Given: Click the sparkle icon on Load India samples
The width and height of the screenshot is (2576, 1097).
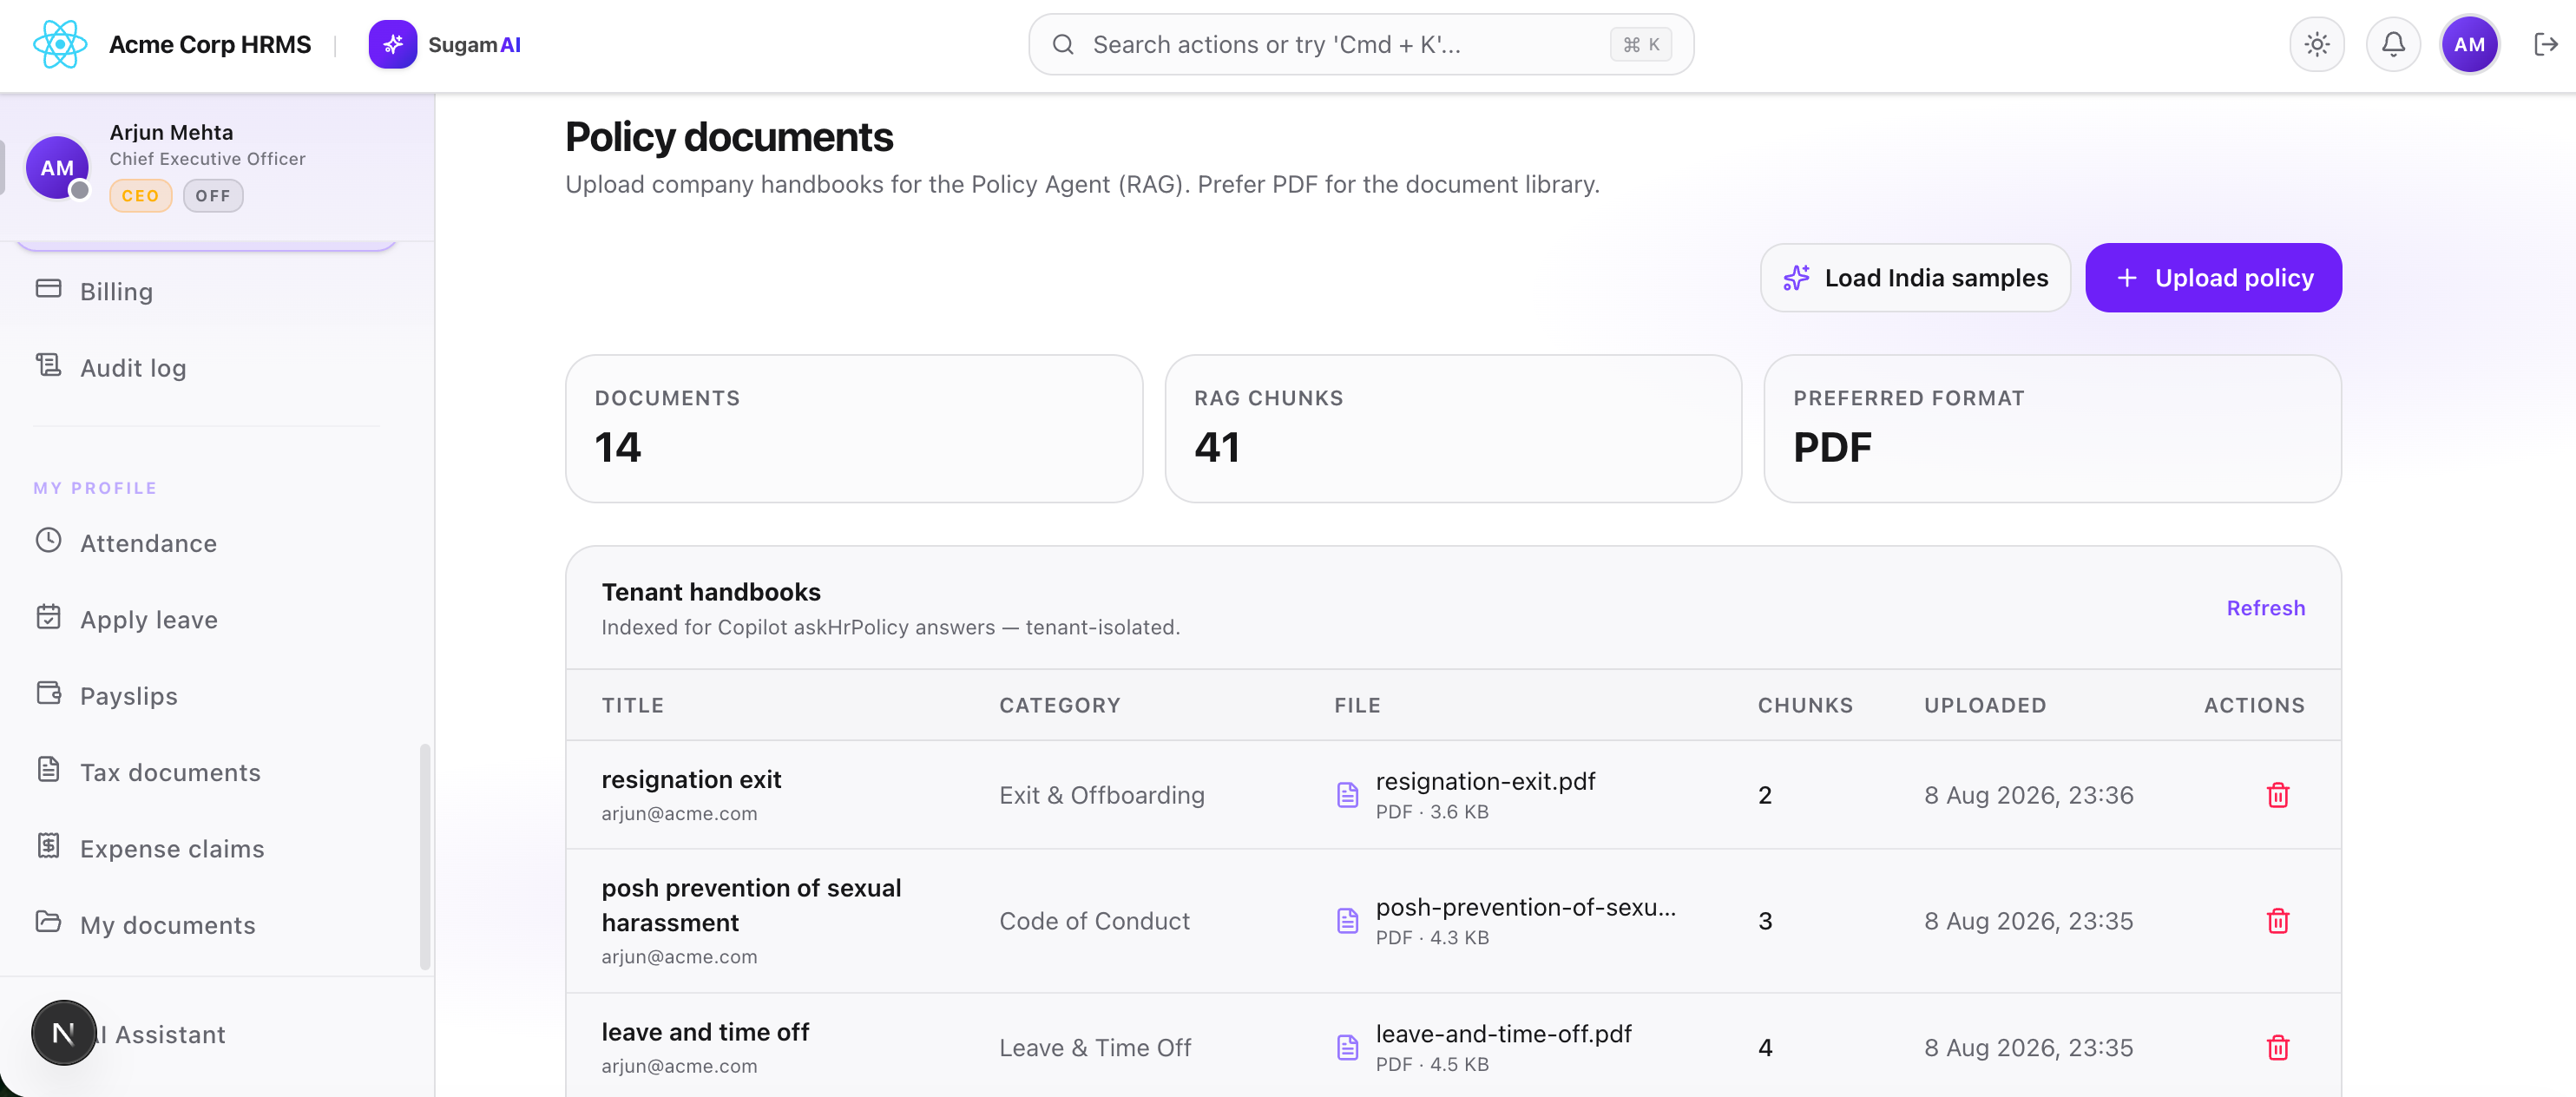Looking at the screenshot, I should click(x=1796, y=278).
